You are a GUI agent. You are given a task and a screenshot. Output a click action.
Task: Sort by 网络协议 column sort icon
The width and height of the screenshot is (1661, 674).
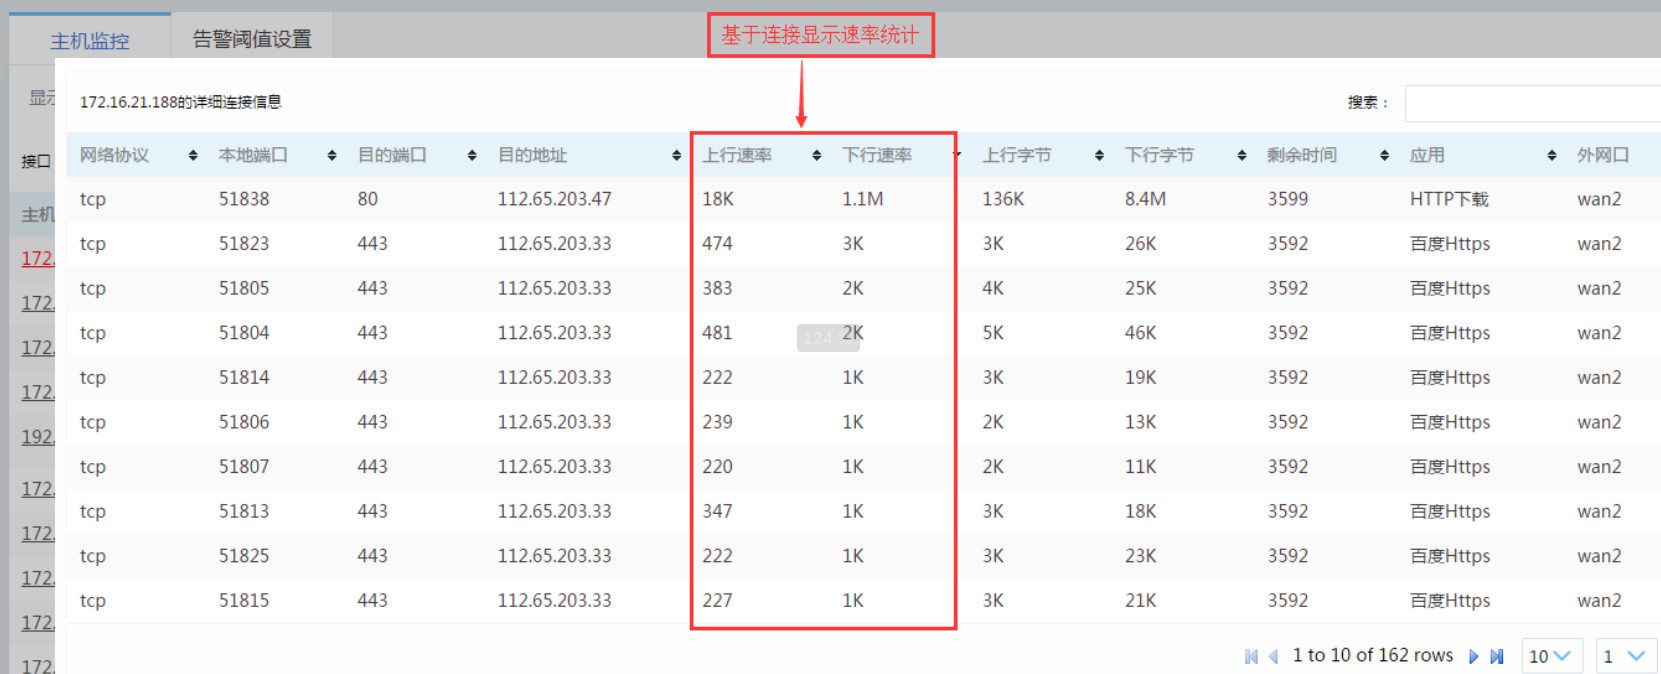[192, 155]
